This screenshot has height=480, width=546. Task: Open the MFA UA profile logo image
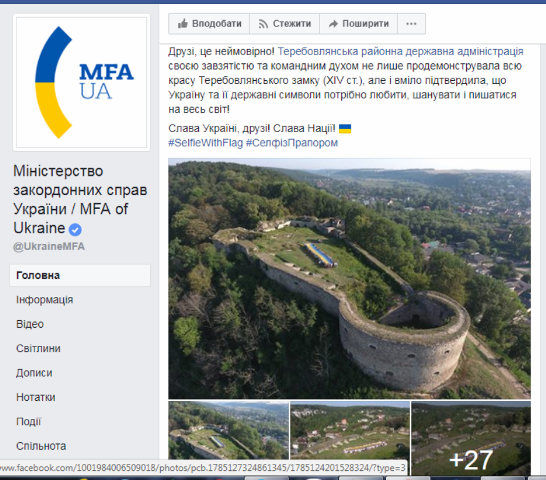(81, 83)
